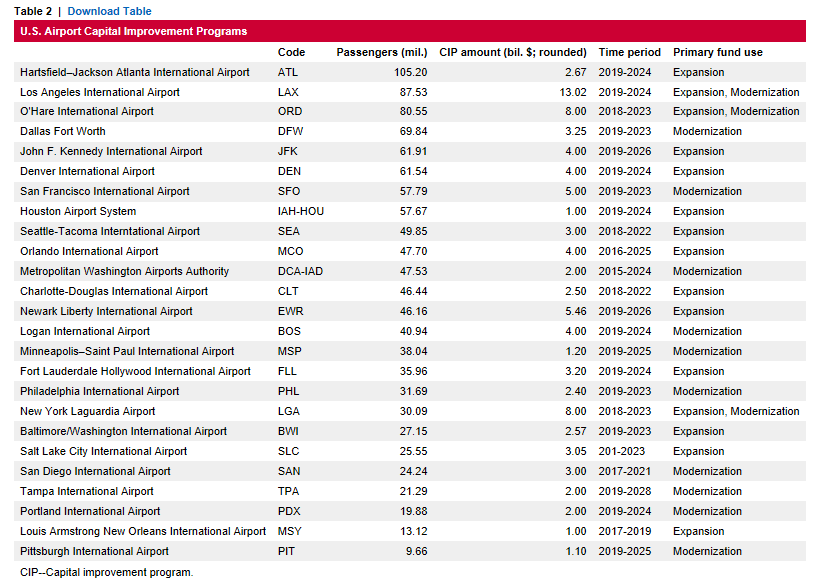
Task: Click Metropolitan Washington Airports Authority name
Action: [x=125, y=271]
